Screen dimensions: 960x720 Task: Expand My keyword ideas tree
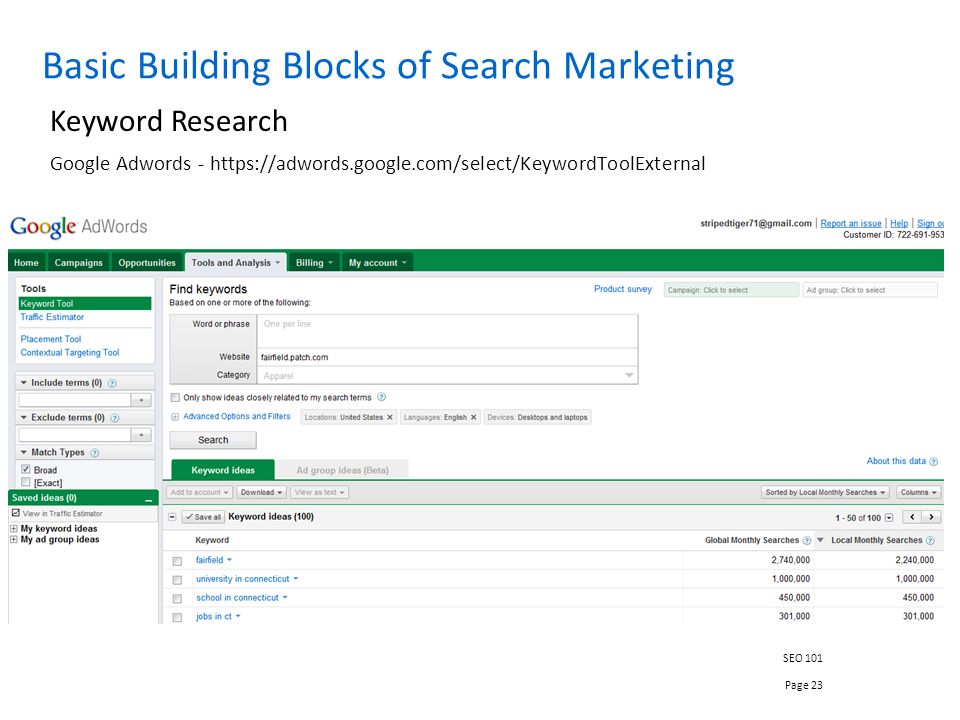tap(14, 528)
